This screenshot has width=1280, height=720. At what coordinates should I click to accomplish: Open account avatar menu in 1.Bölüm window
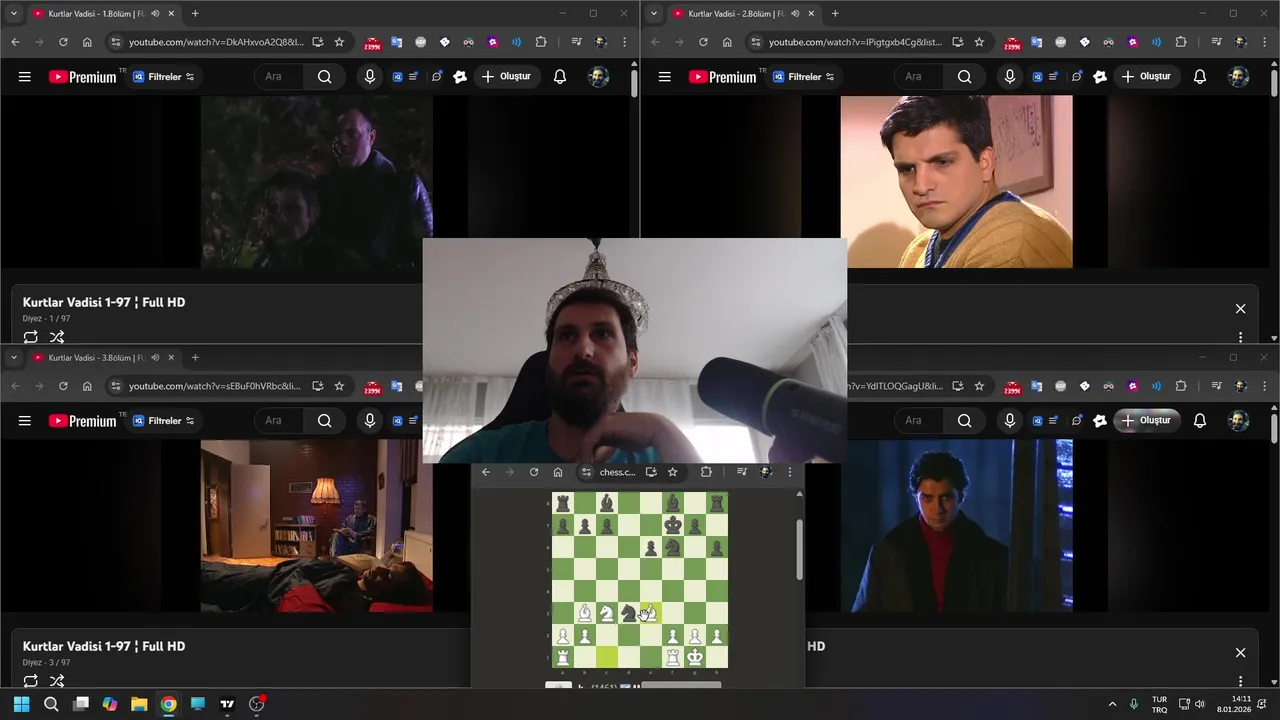point(599,77)
